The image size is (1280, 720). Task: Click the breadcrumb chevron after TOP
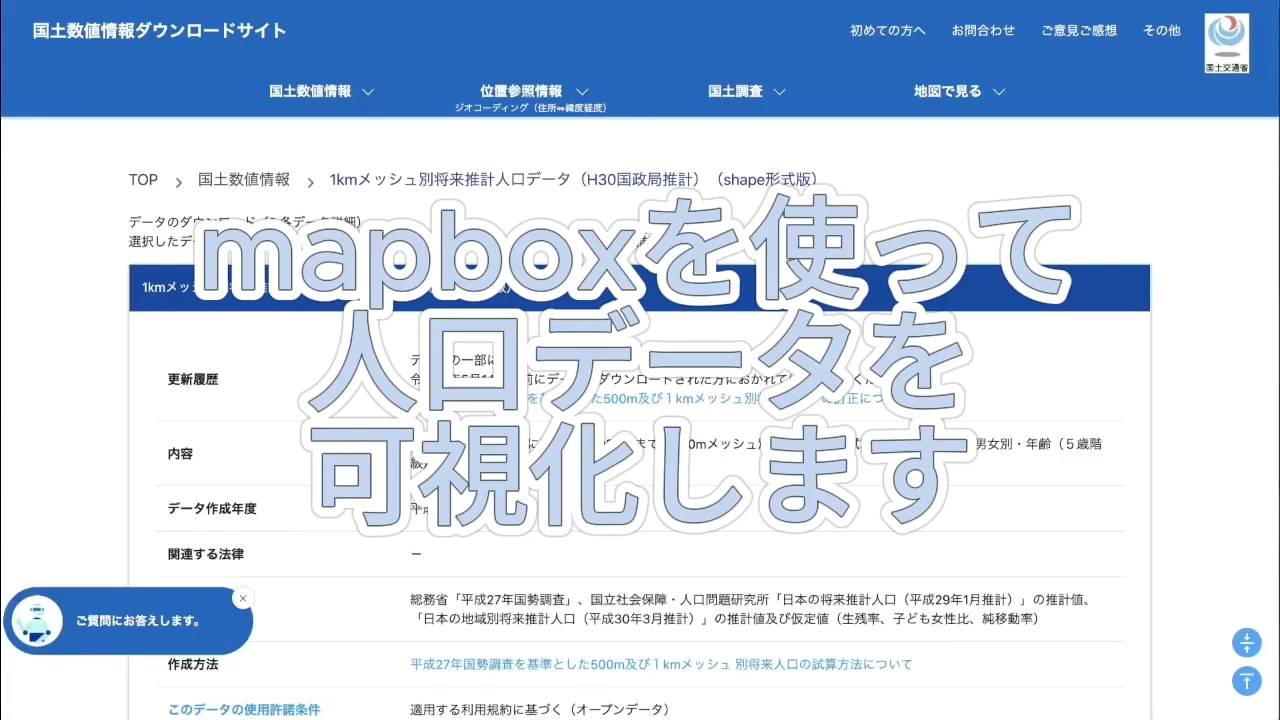coord(177,181)
